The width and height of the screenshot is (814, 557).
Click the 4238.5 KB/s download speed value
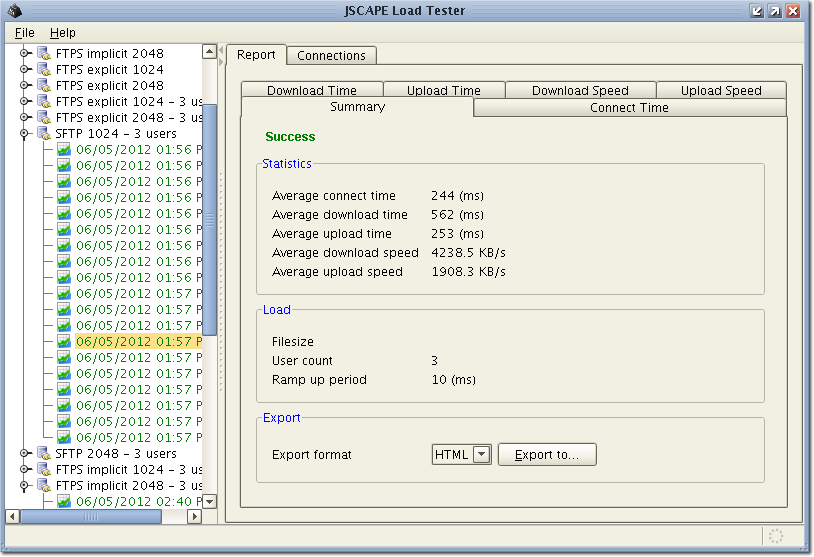468,253
